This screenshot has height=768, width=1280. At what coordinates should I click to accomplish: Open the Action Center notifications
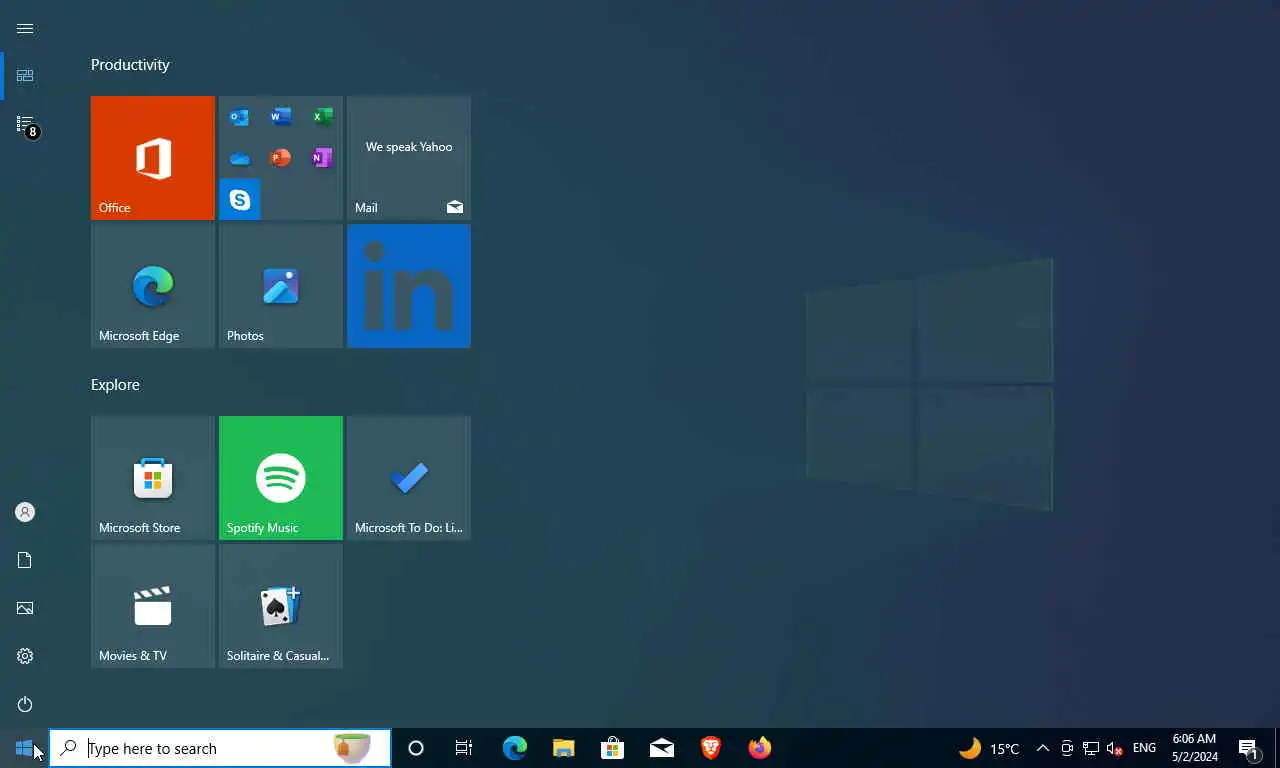tap(1249, 748)
